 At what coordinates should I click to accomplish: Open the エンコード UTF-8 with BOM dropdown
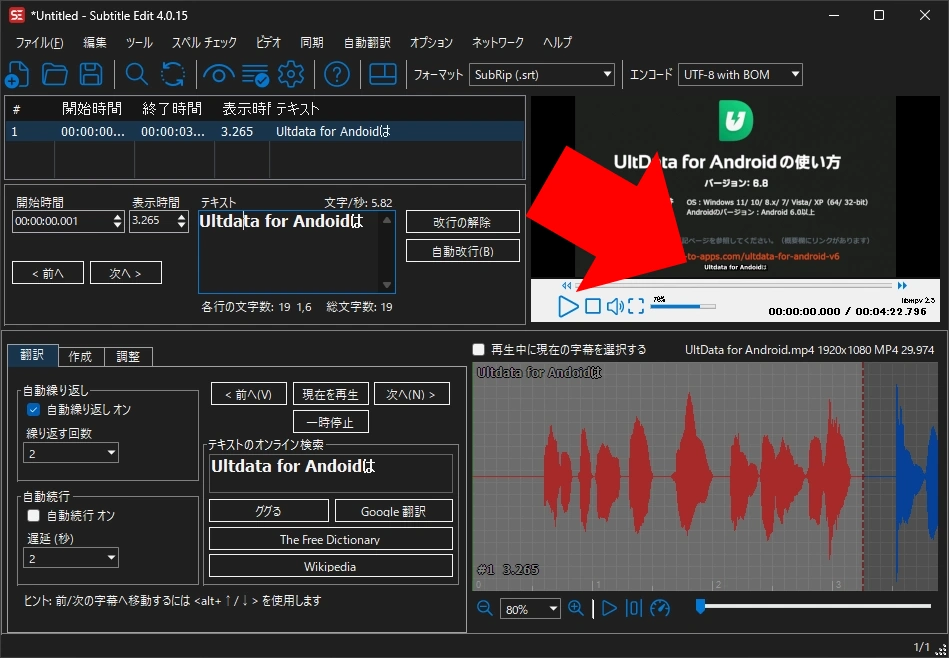740,75
